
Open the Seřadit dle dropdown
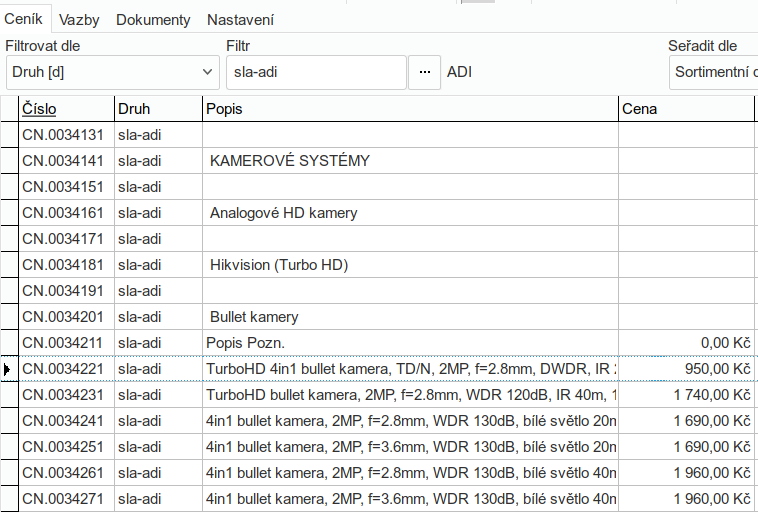coord(712,72)
